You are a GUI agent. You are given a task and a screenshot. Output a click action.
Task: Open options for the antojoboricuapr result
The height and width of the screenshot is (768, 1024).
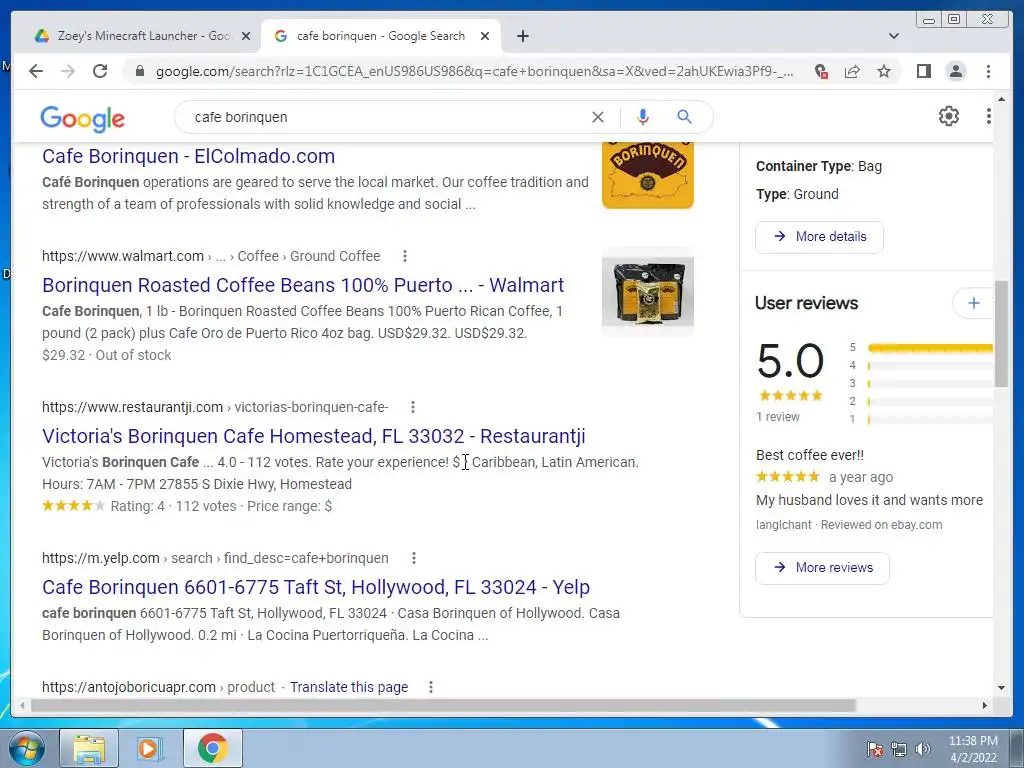point(430,687)
